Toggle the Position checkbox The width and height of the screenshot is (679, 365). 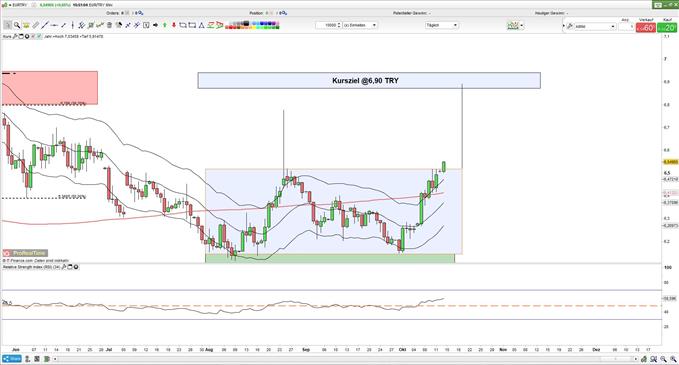click(x=272, y=13)
